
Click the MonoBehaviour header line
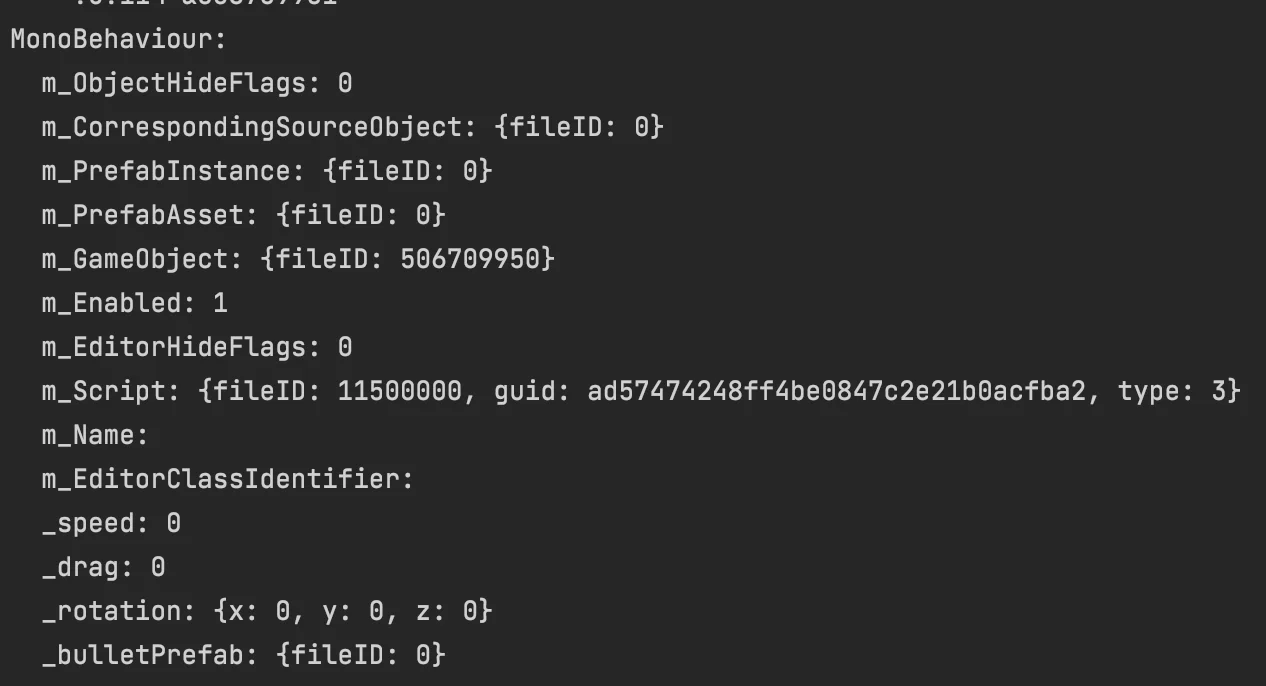[119, 39]
